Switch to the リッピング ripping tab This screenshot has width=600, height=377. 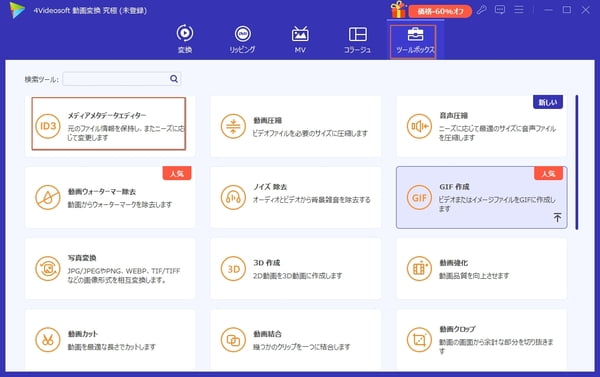(242, 39)
